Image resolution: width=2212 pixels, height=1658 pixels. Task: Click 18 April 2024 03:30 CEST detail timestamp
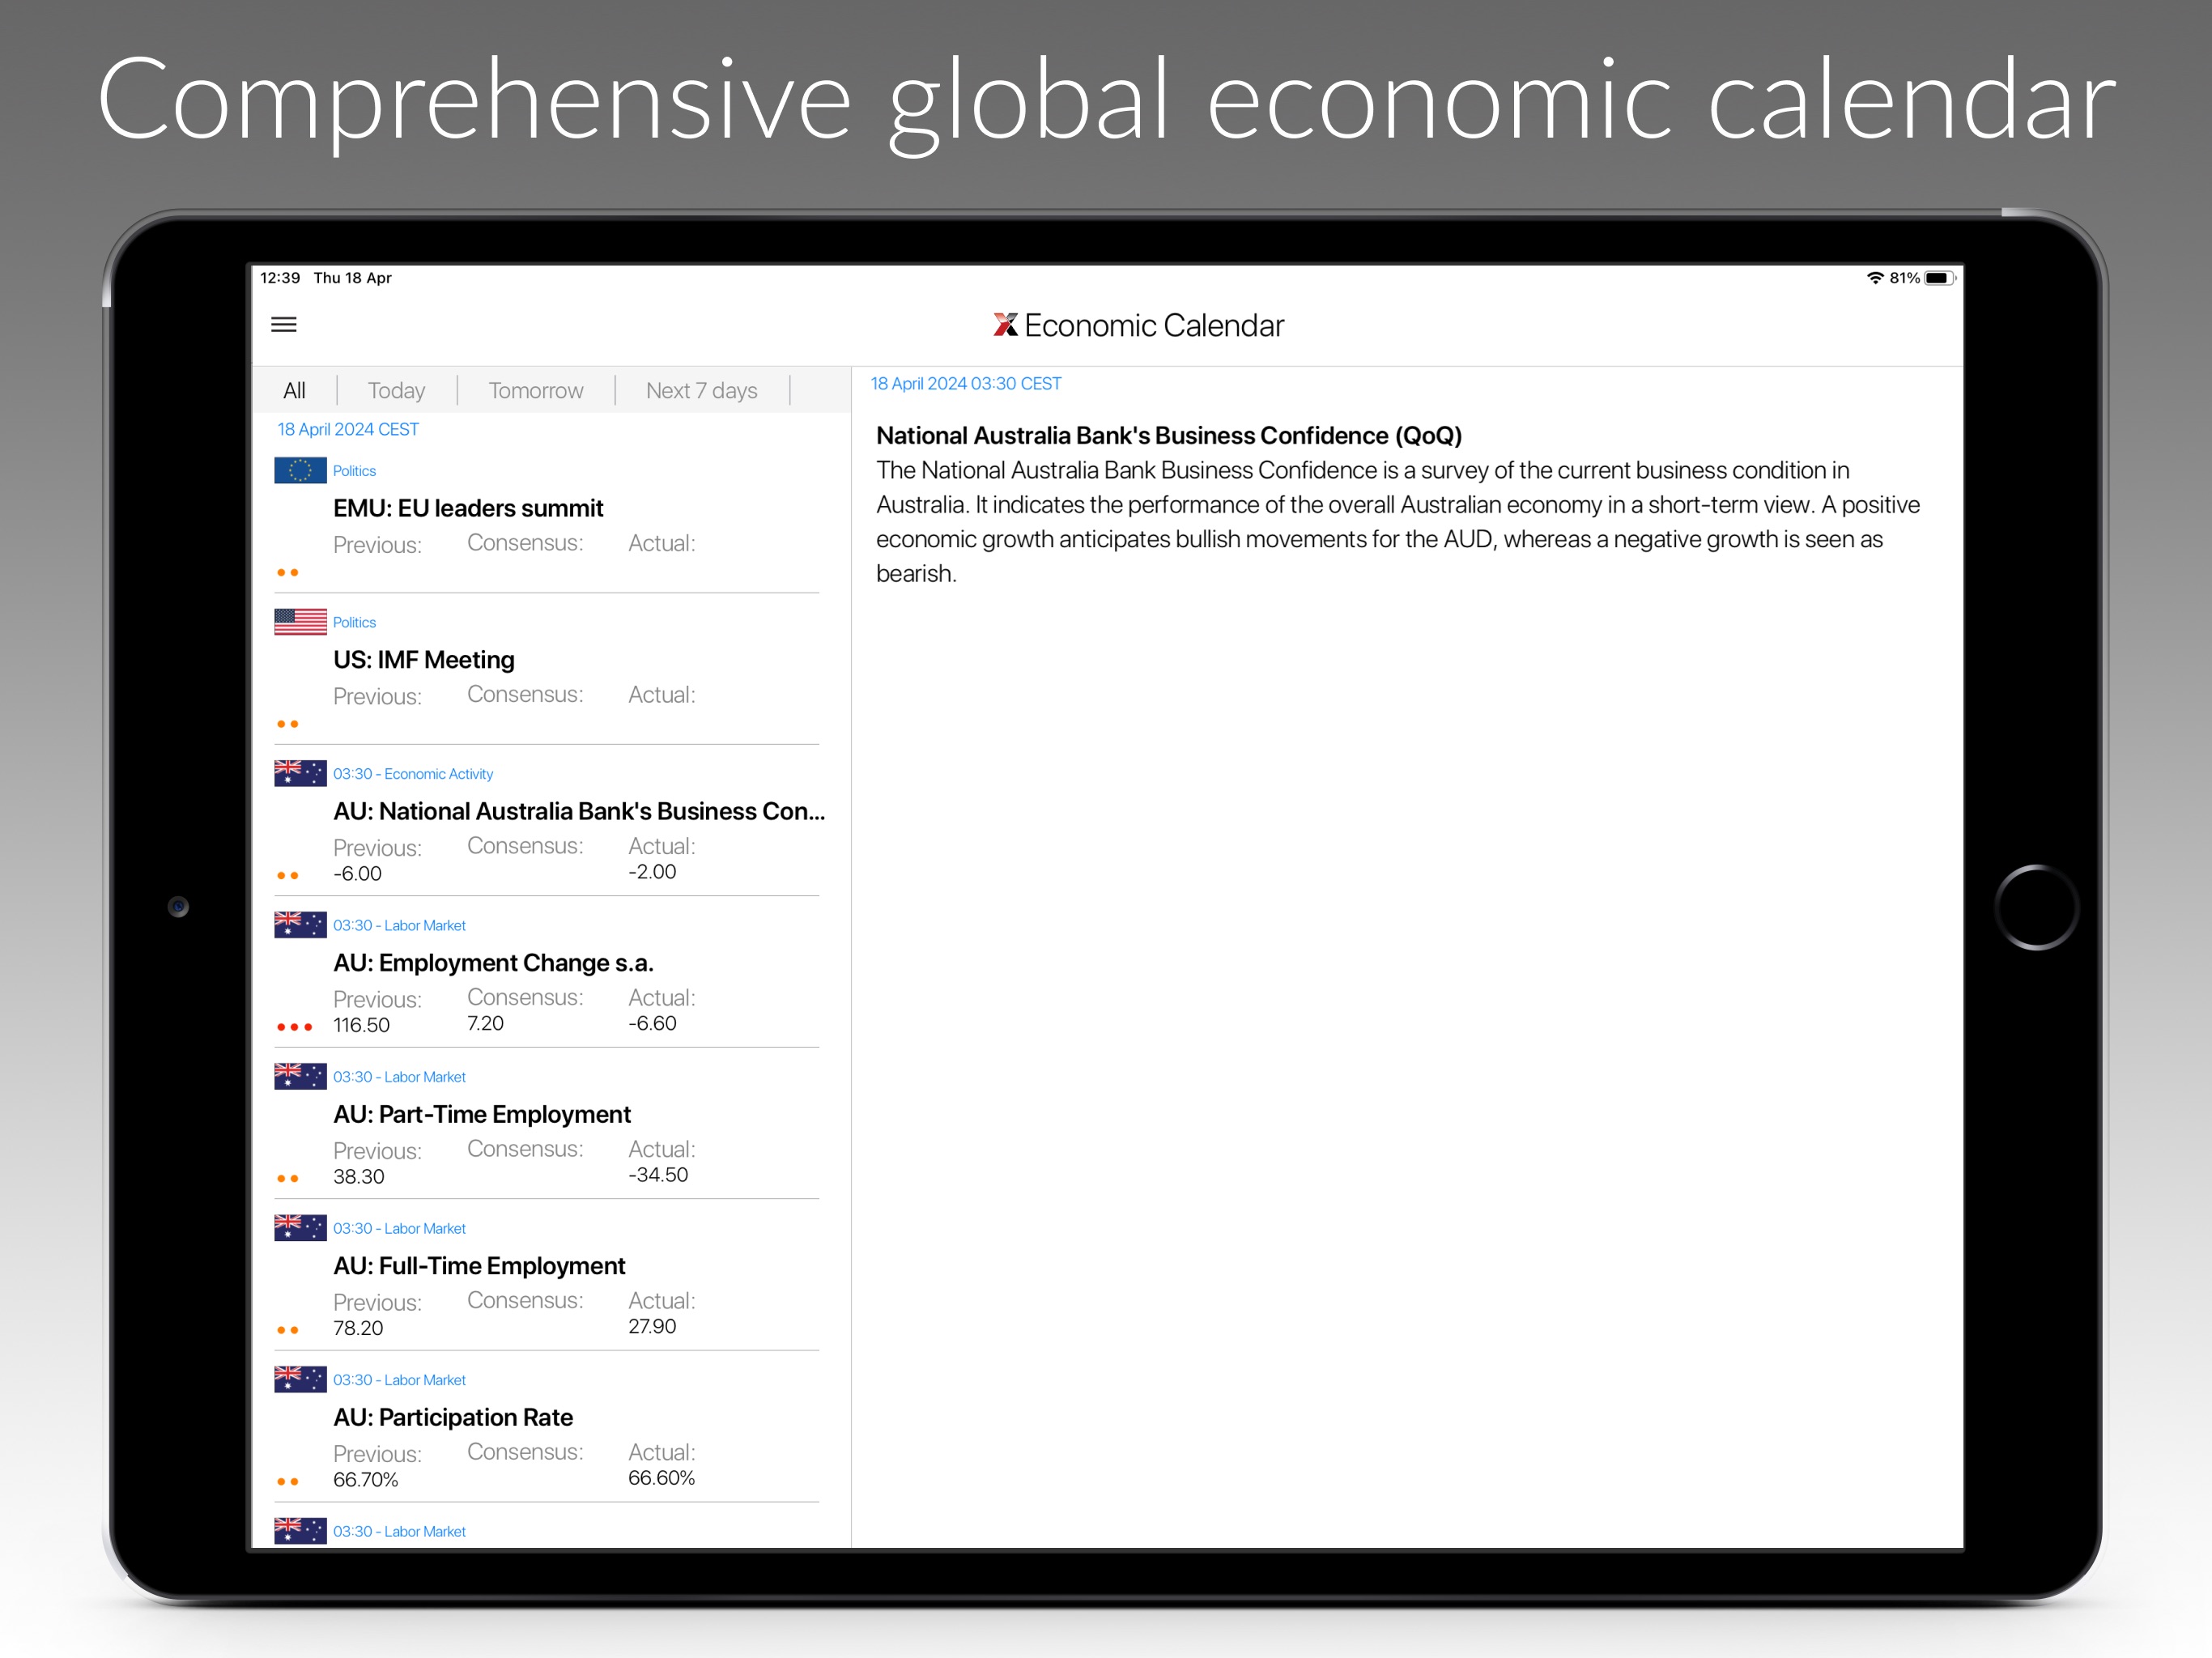(x=966, y=384)
